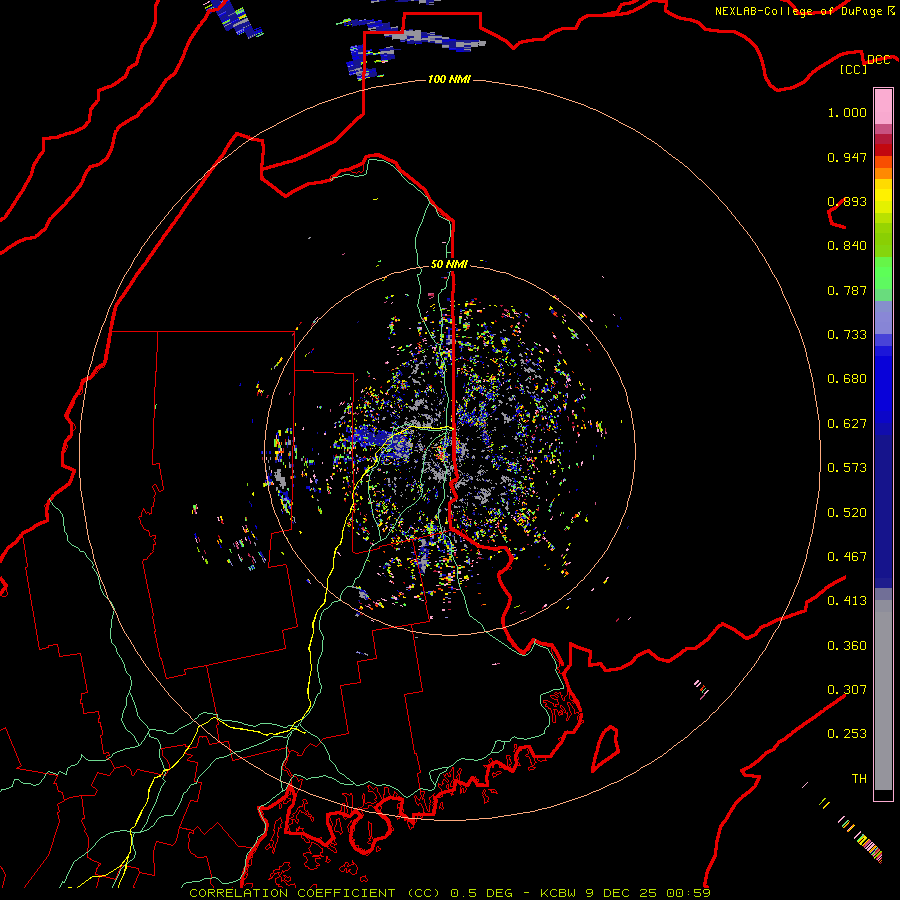Click the 1.000 scale value
Viewport: 900px width, 900px height.
(x=847, y=112)
